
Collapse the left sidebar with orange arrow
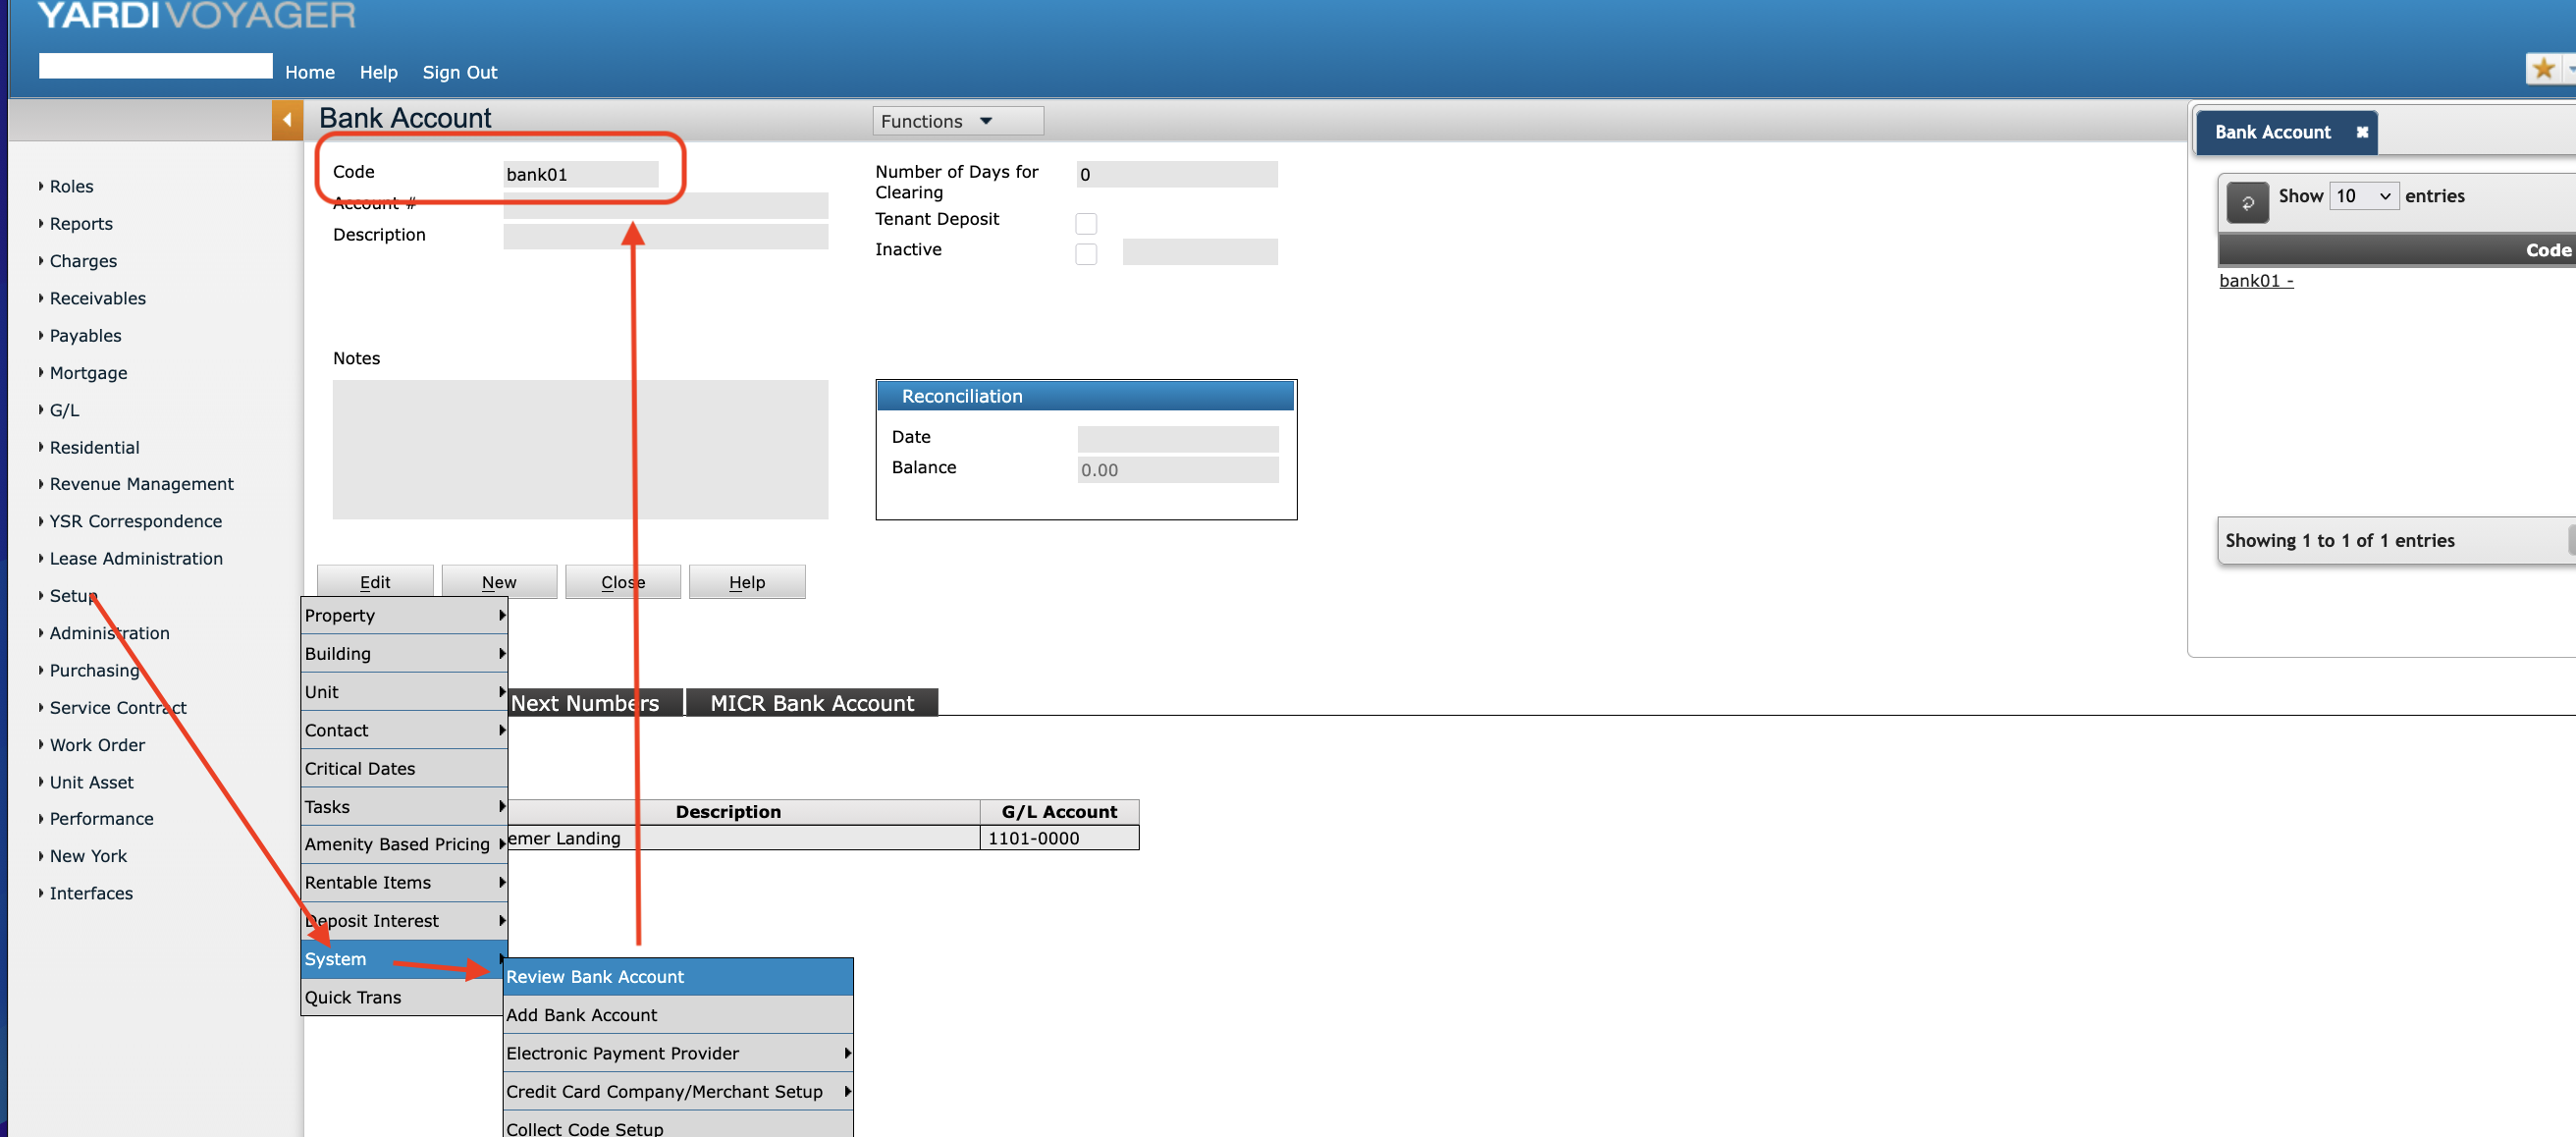(287, 120)
